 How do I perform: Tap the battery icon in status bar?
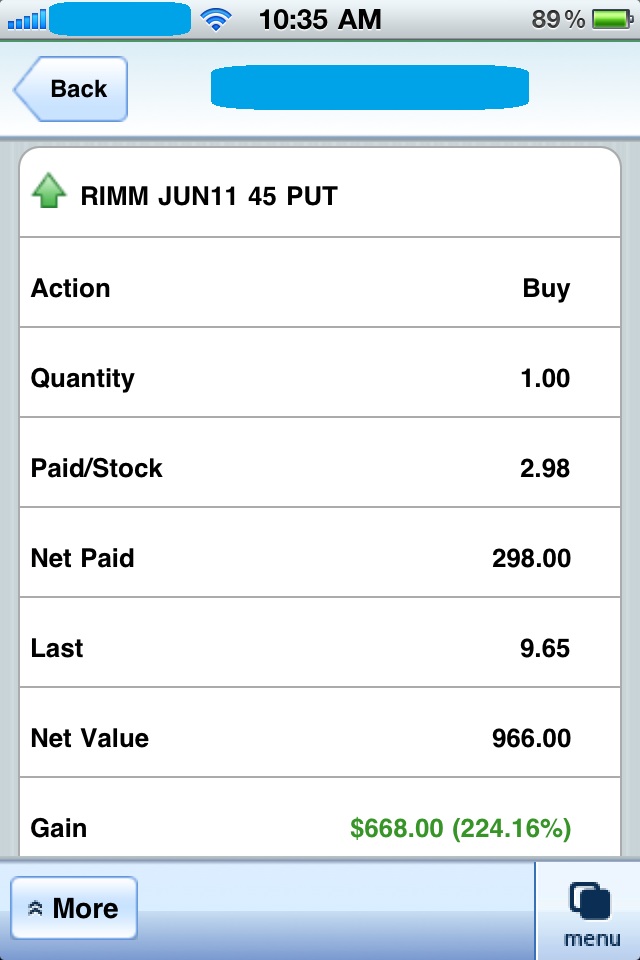tap(608, 19)
